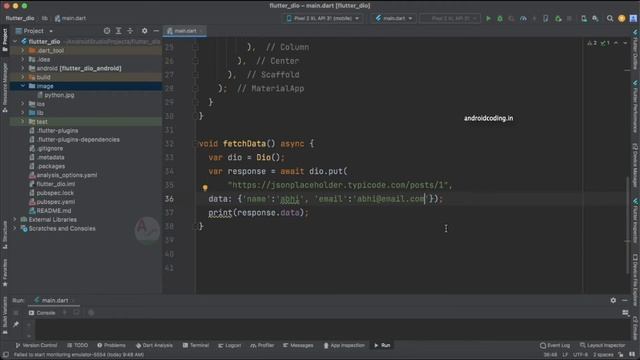Screen dimensions: 640x360
Task: Collapse the flutter_dio root folder
Action: (x=16, y=42)
